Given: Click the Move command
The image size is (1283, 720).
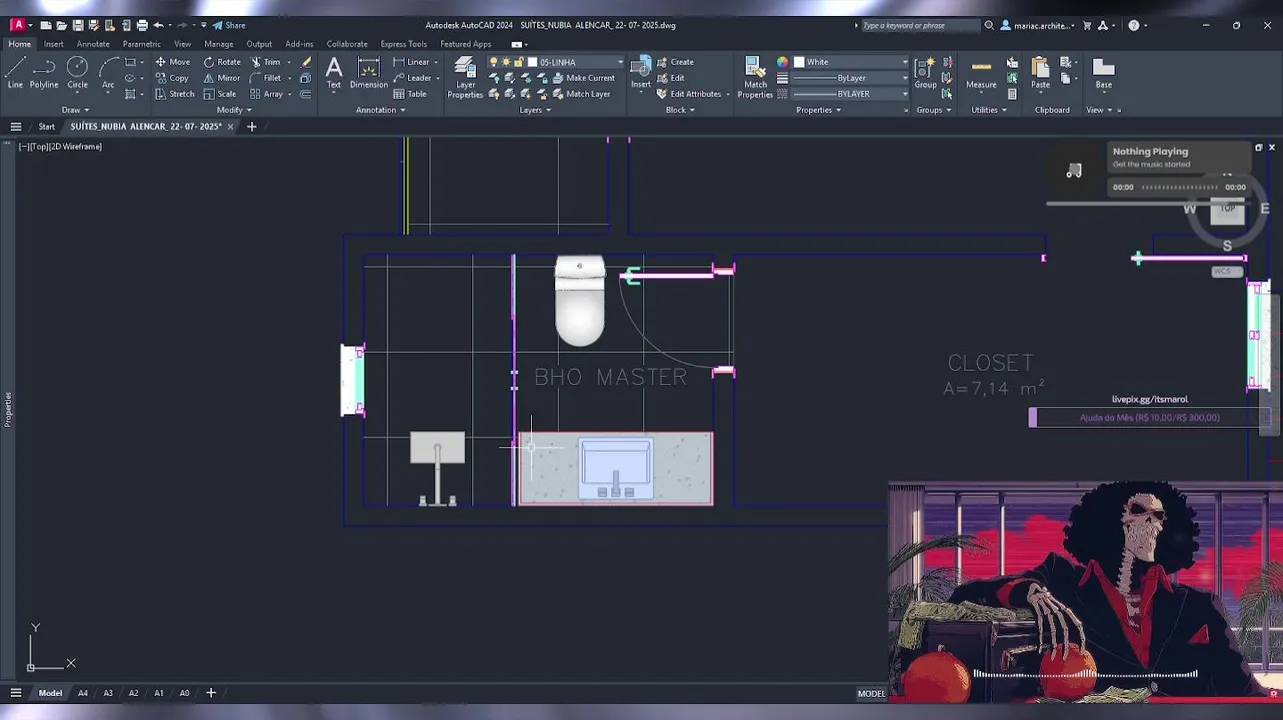Looking at the screenshot, I should 172,62.
